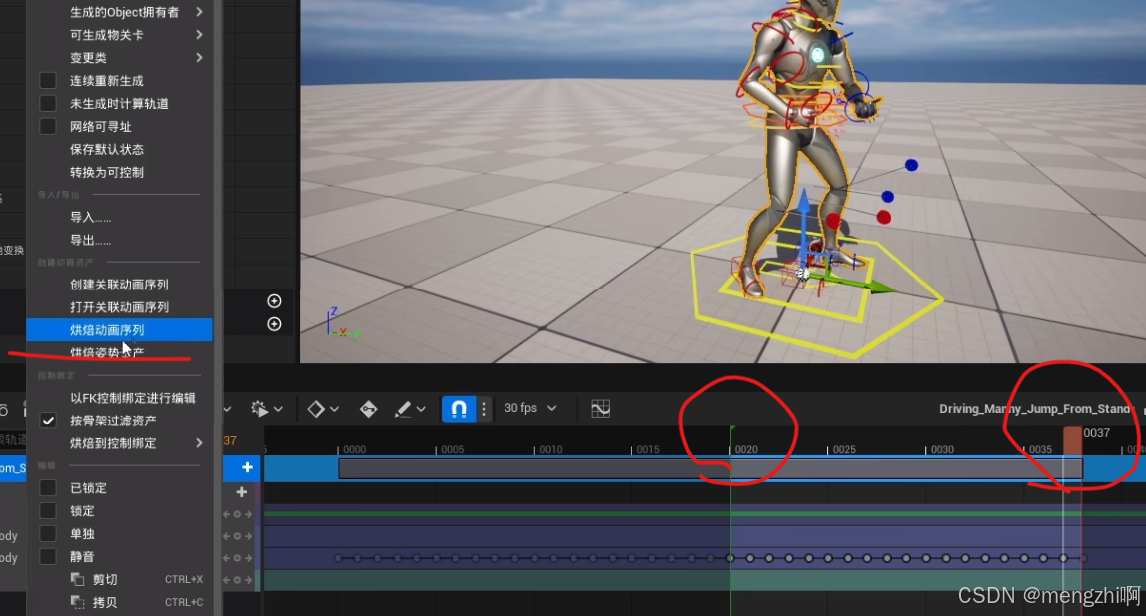
Task: Enable 锁定 checkbox
Action: (48, 511)
